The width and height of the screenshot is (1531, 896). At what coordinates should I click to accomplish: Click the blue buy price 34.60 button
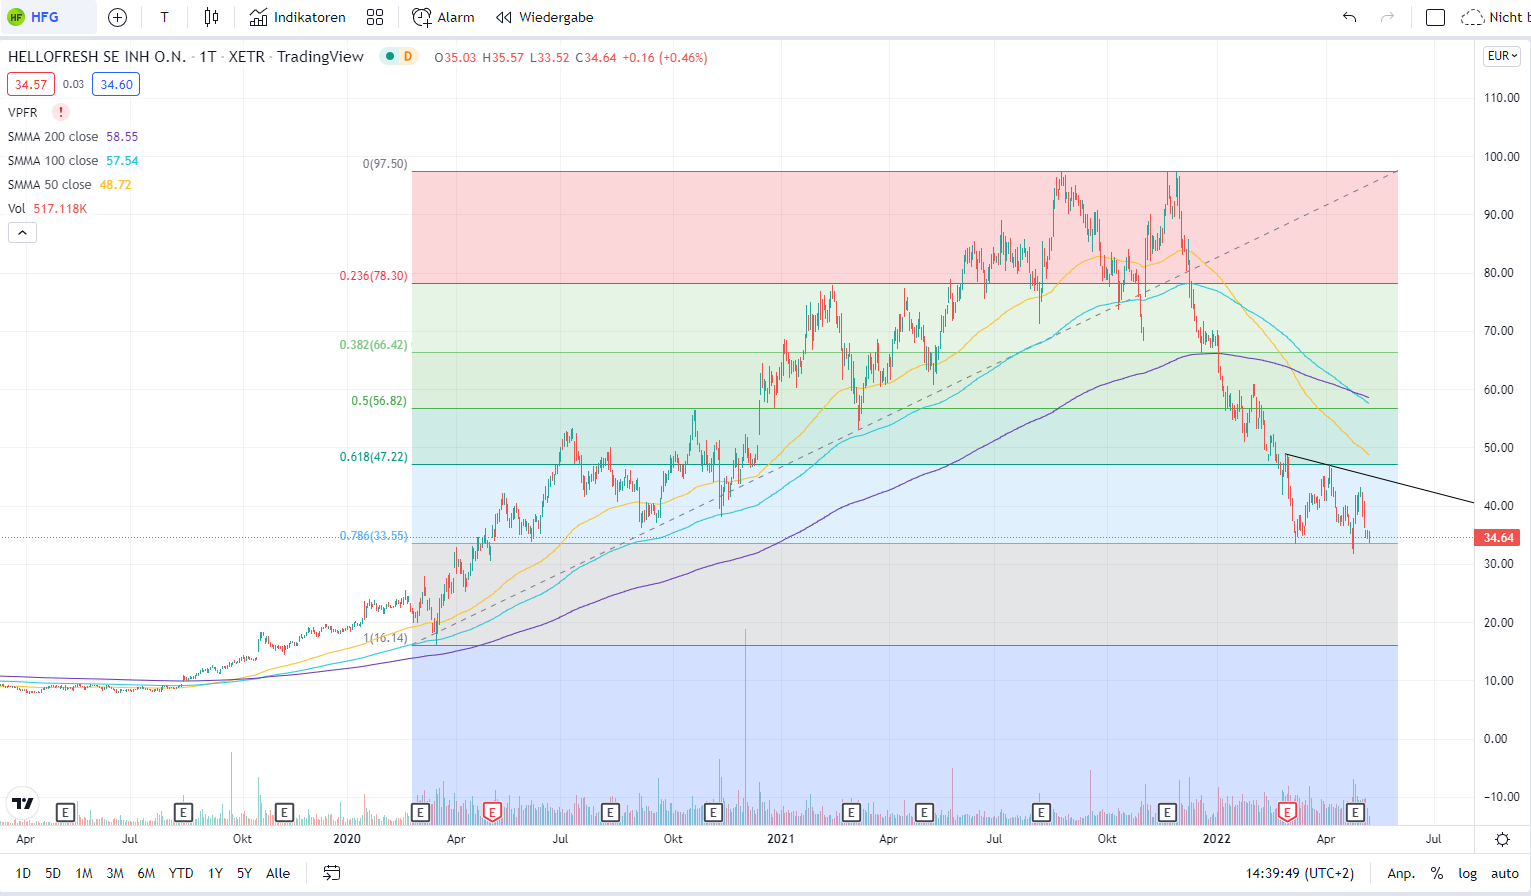pos(116,85)
